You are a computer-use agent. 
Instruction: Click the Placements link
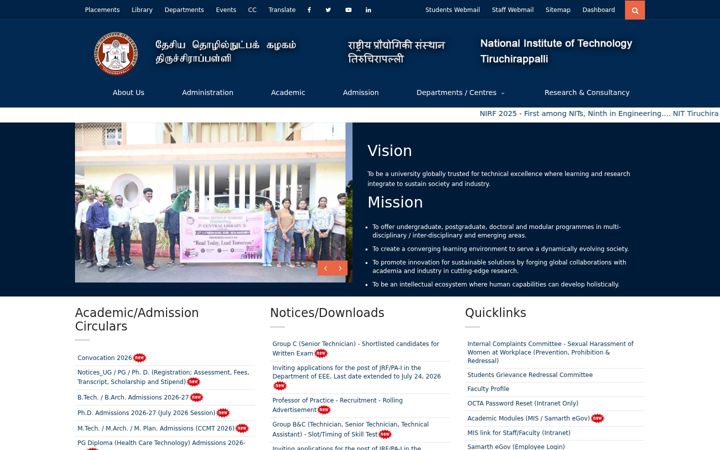click(102, 10)
